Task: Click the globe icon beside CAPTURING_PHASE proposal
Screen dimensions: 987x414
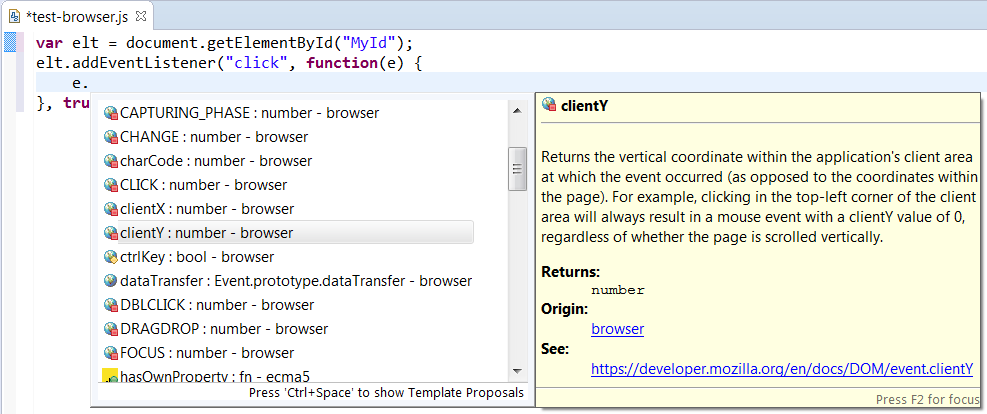Action: tap(111, 113)
